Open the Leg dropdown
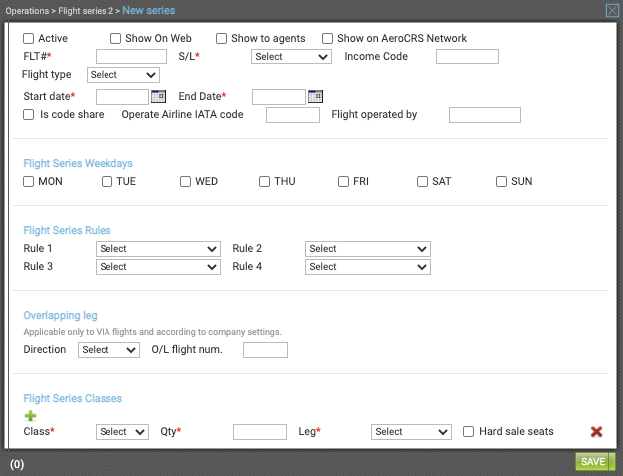Image resolution: width=623 pixels, height=476 pixels. click(x=411, y=431)
